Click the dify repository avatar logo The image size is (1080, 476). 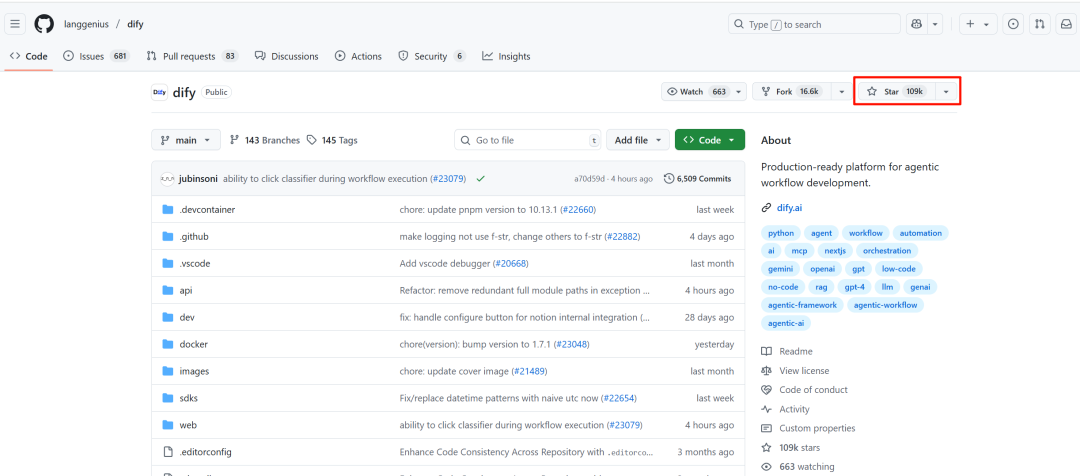pos(159,92)
